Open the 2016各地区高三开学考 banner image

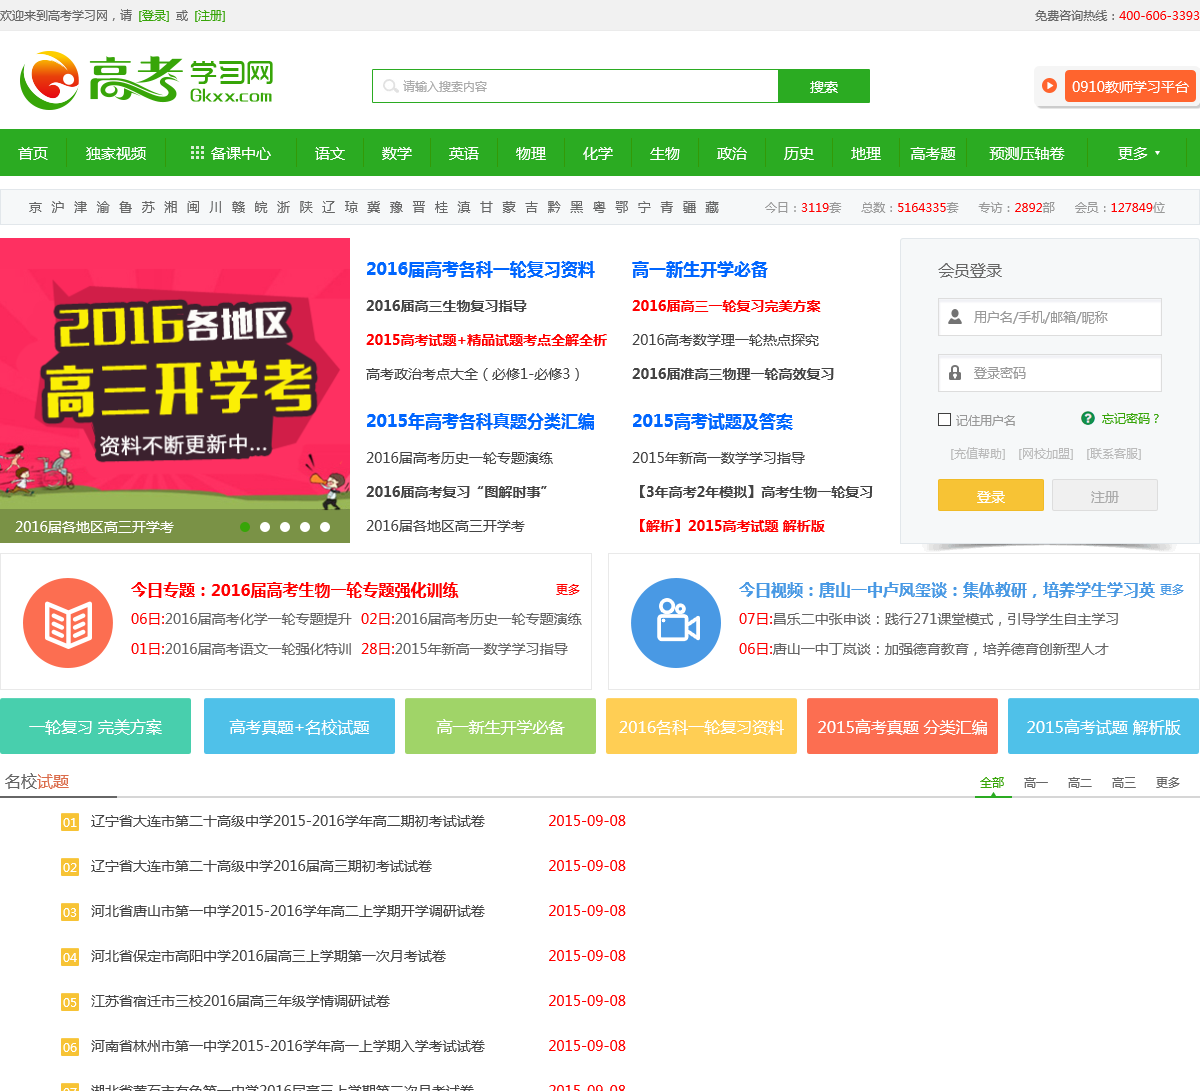(x=175, y=390)
